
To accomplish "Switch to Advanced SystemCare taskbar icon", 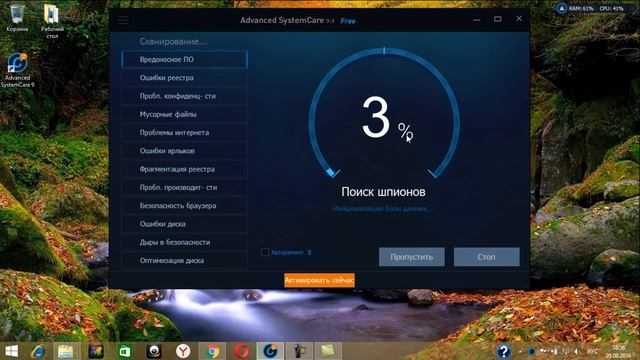I will pyautogui.click(x=270, y=351).
